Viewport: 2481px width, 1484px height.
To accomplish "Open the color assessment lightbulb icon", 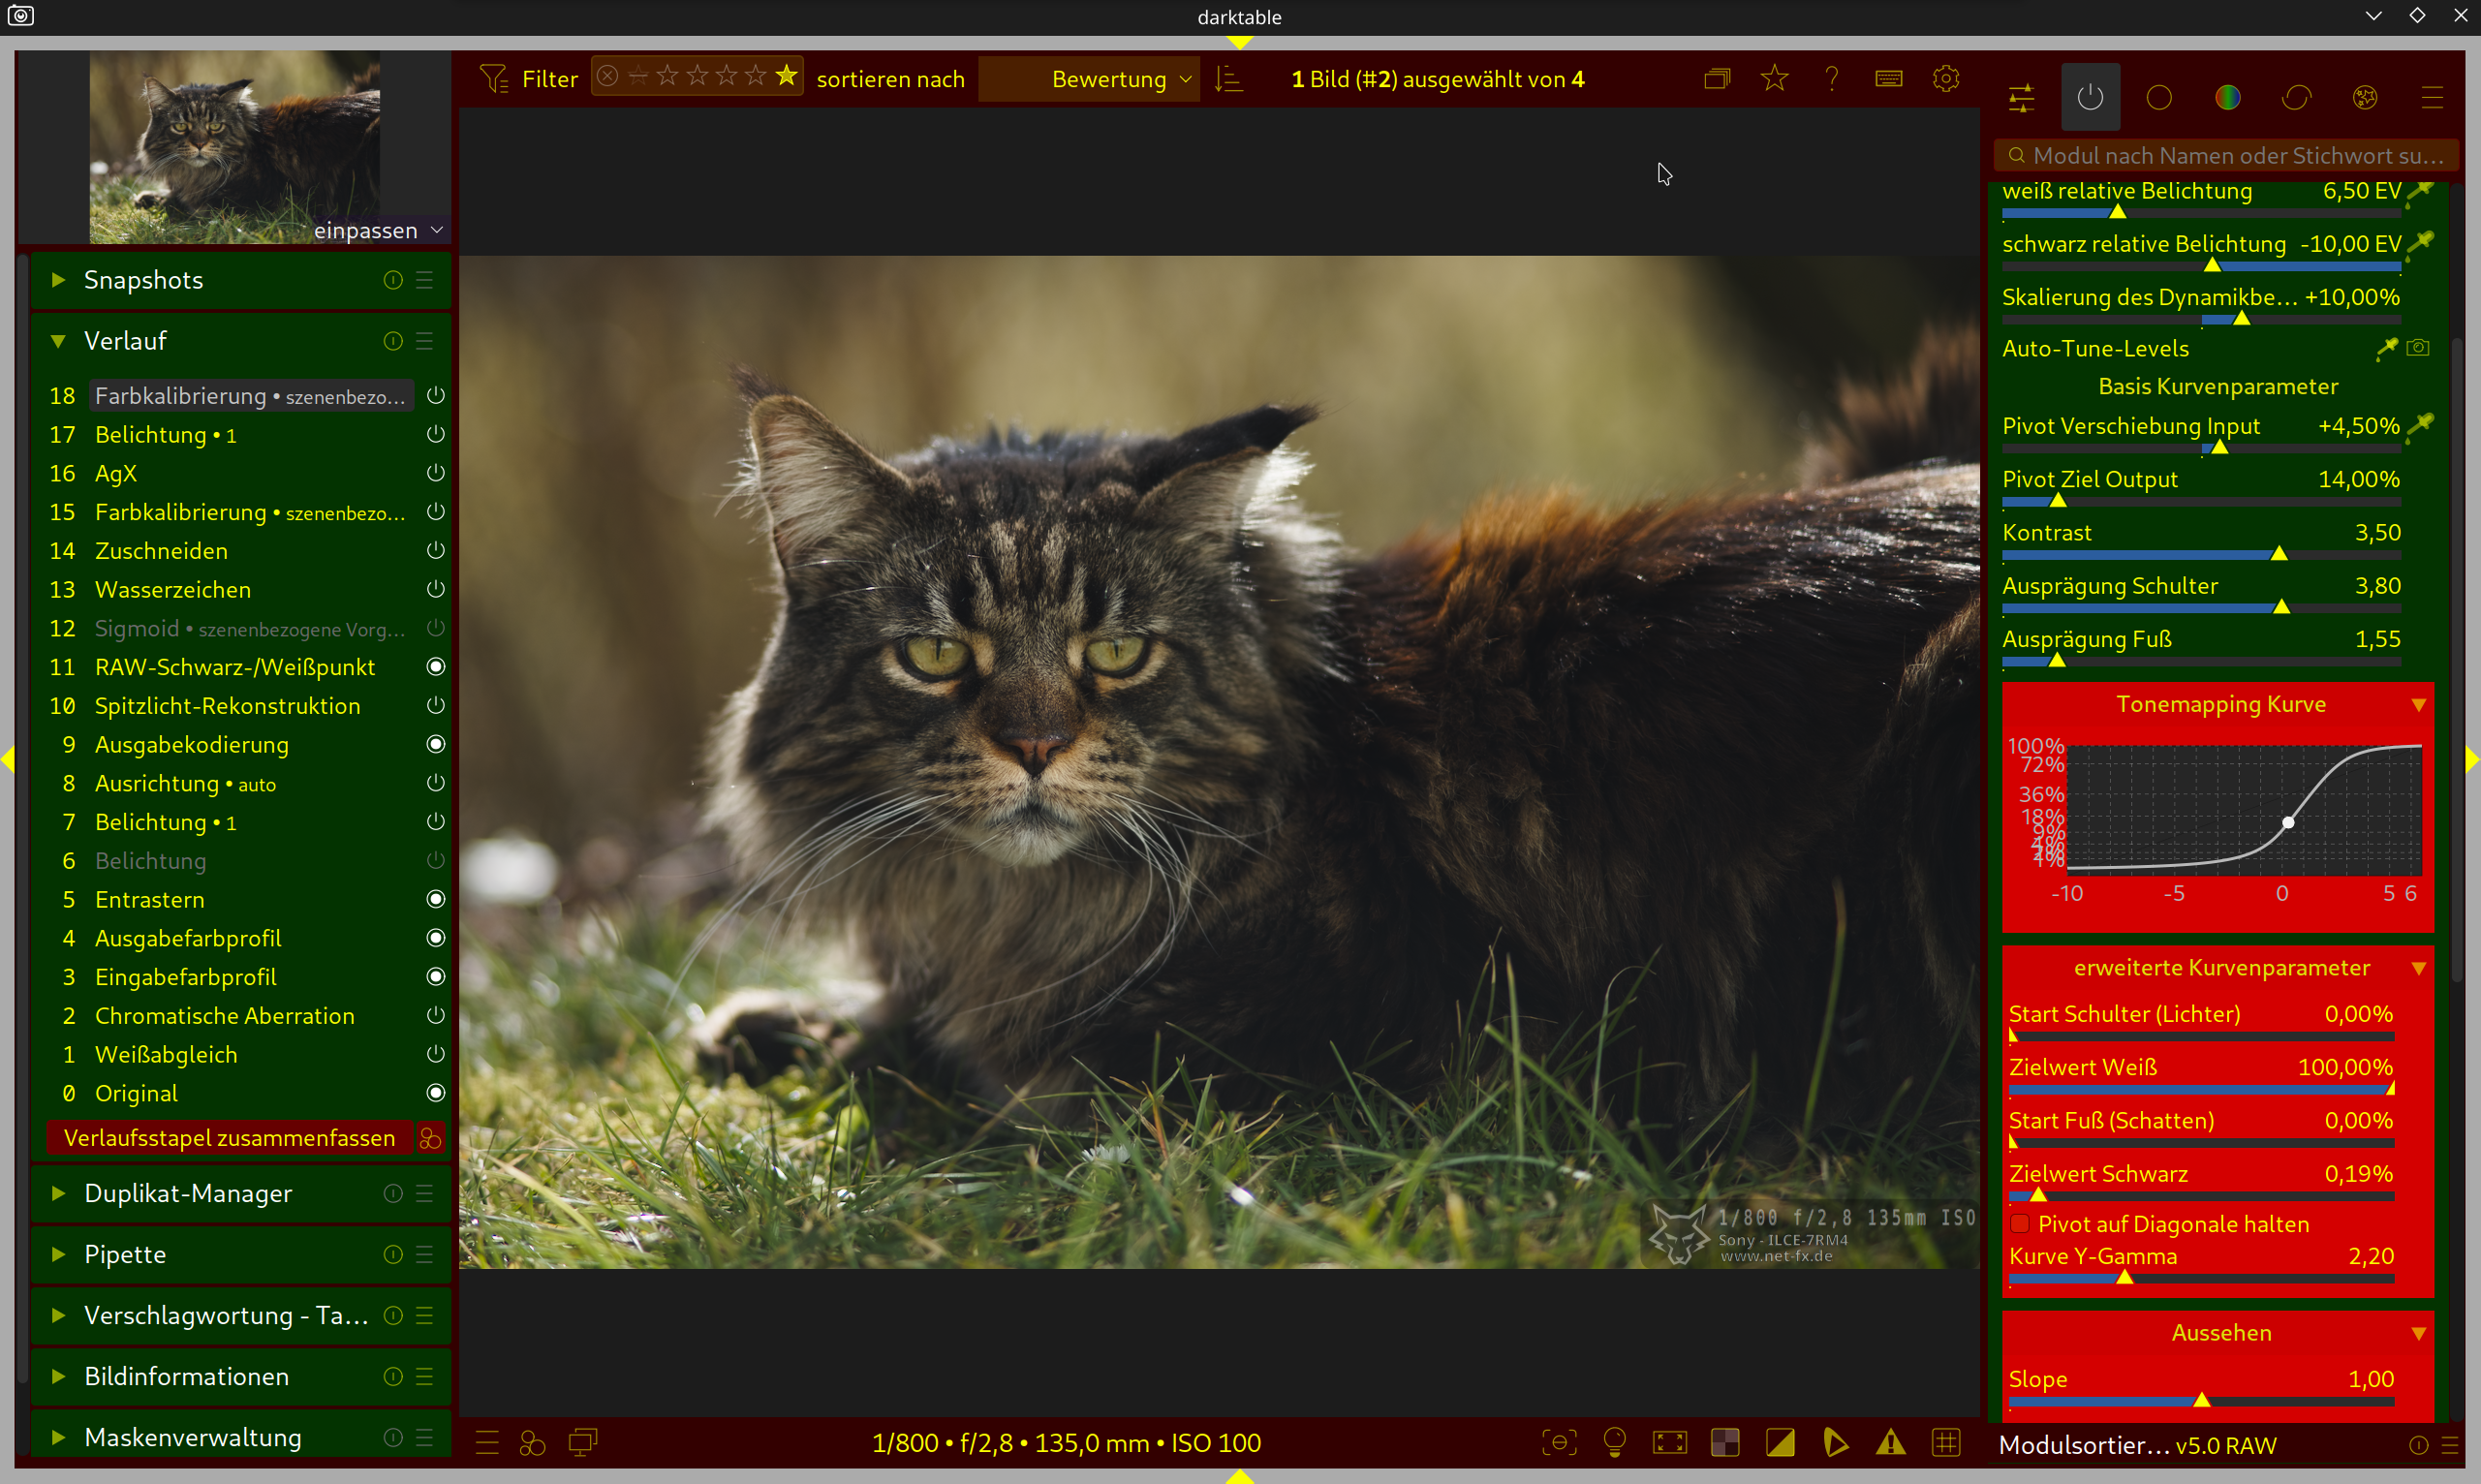I will point(1614,1442).
